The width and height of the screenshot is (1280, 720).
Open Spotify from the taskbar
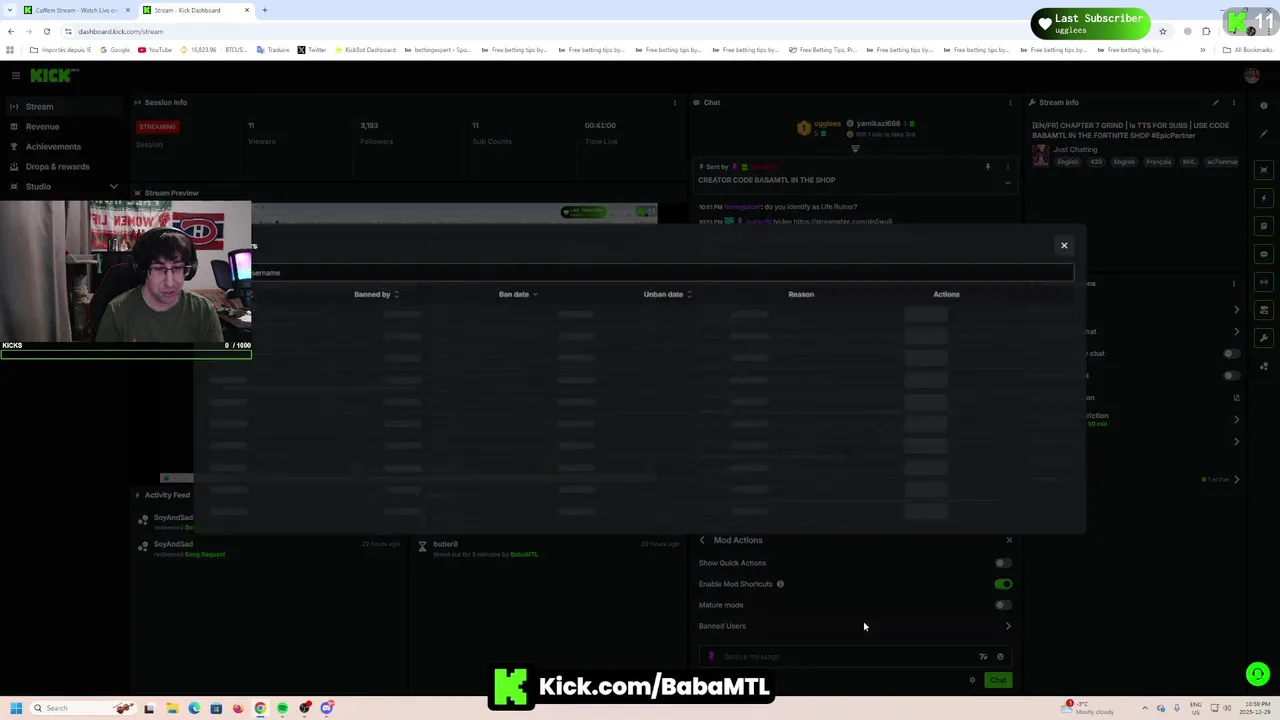tap(283, 708)
